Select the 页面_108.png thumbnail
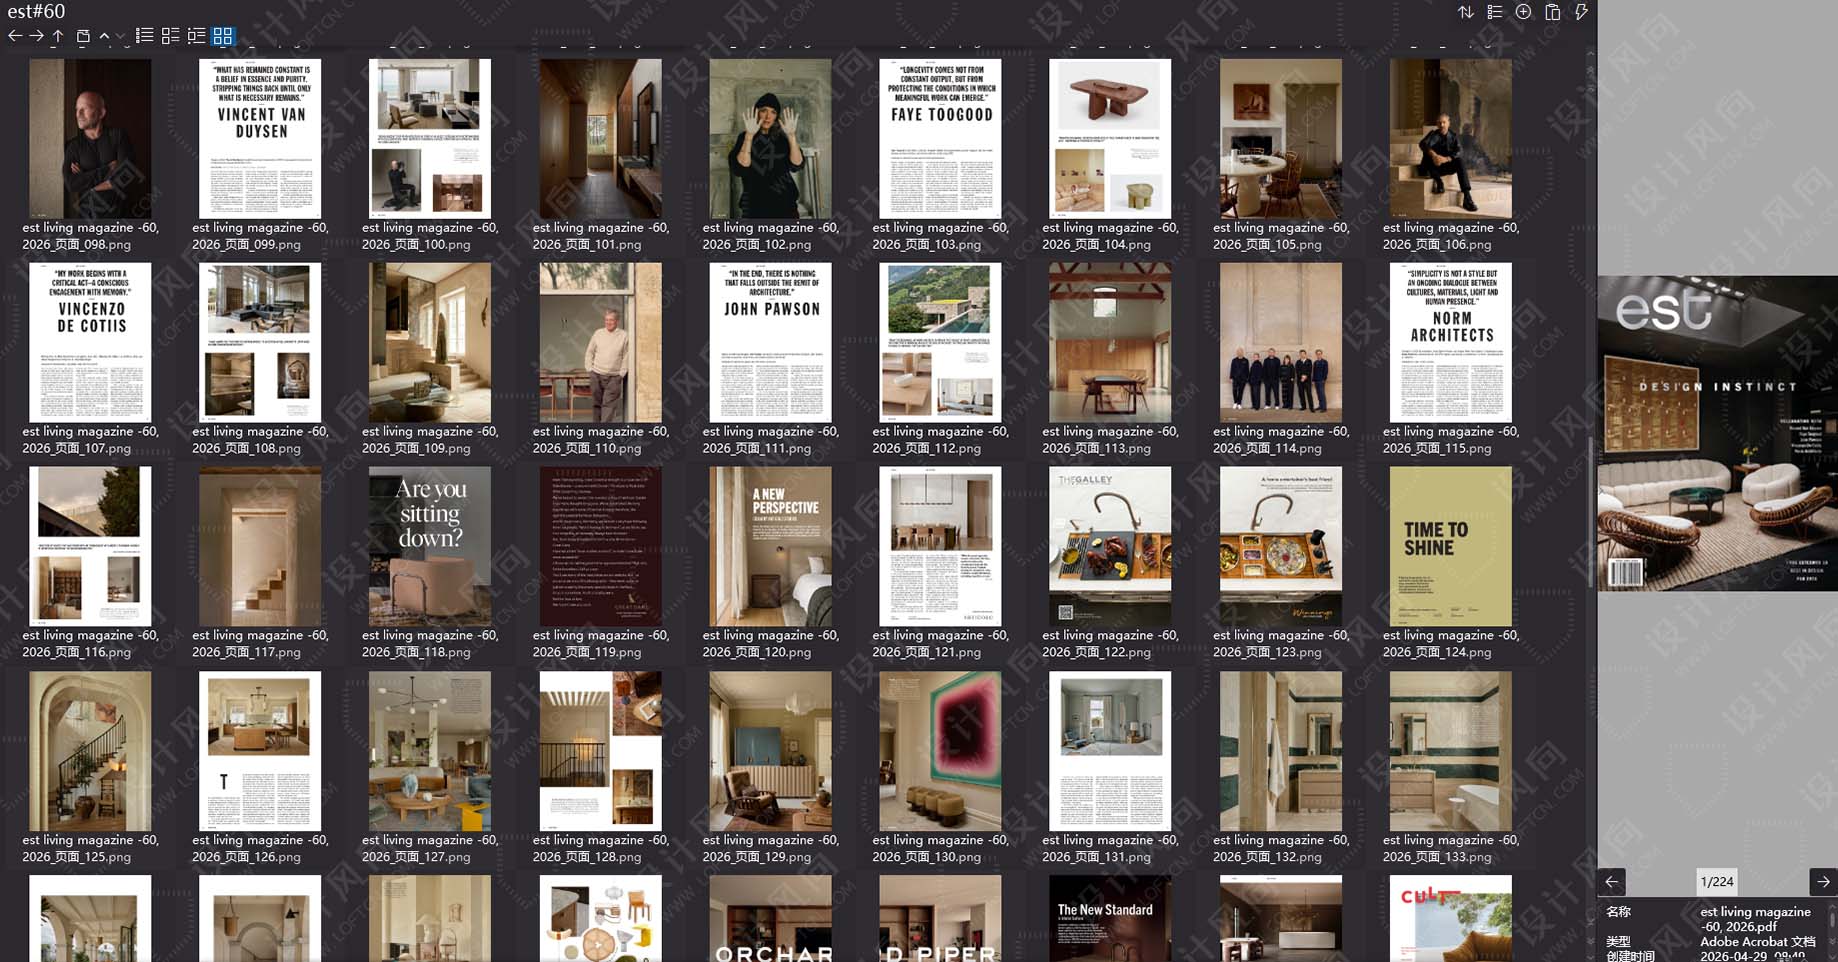The image size is (1838, 962). click(260, 342)
